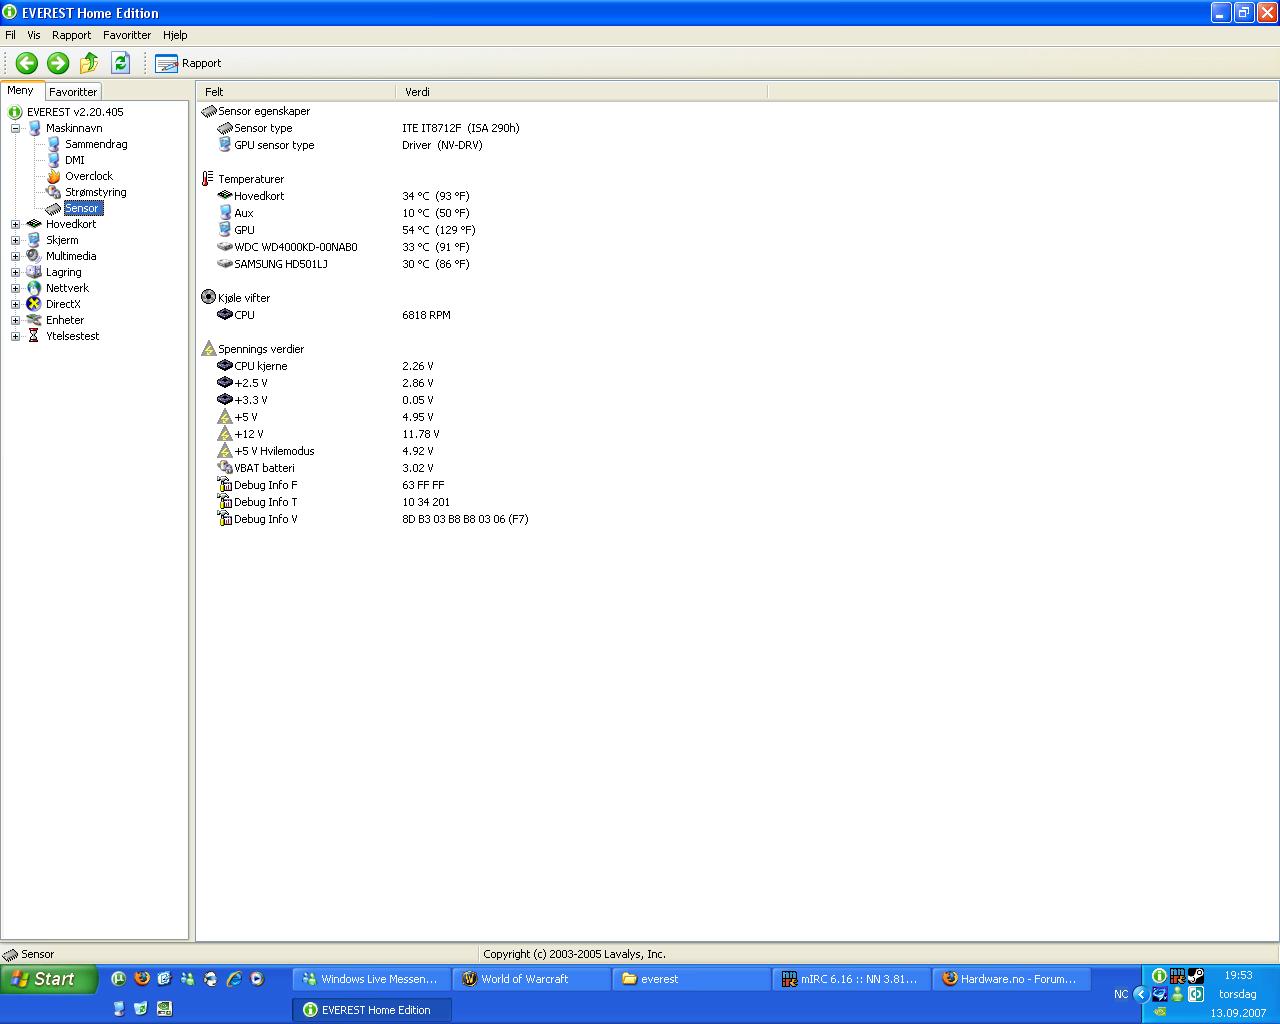Click the up-level arrow toolbar icon
Screen dimensions: 1280x1024
click(x=89, y=63)
